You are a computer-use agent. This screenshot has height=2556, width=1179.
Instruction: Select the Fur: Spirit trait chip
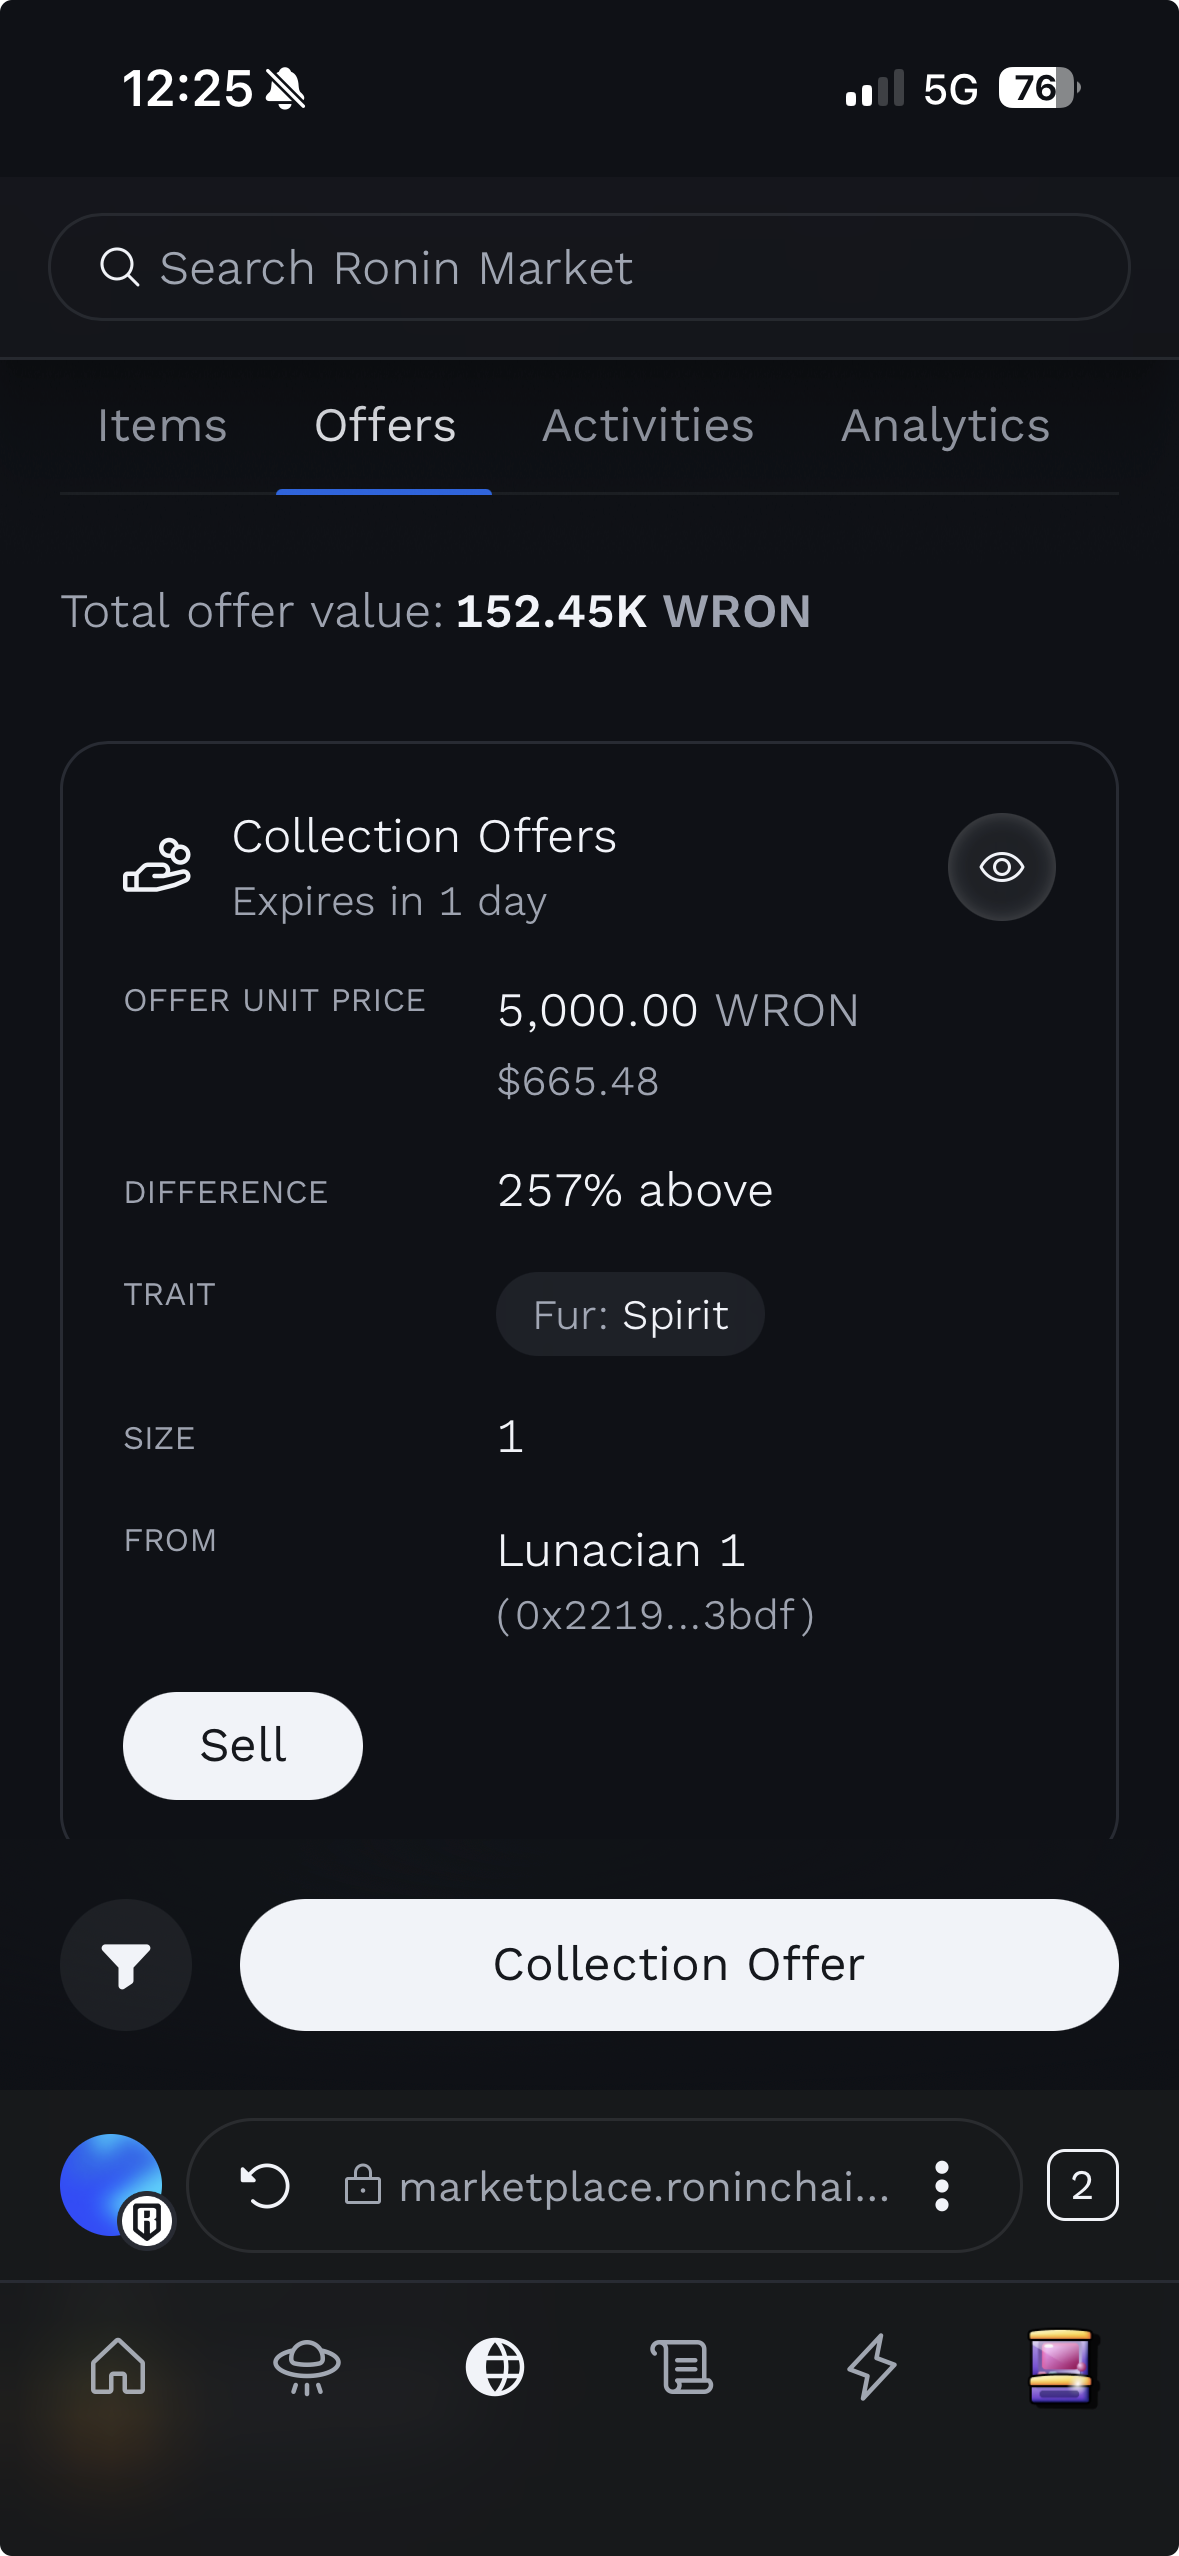[630, 1314]
